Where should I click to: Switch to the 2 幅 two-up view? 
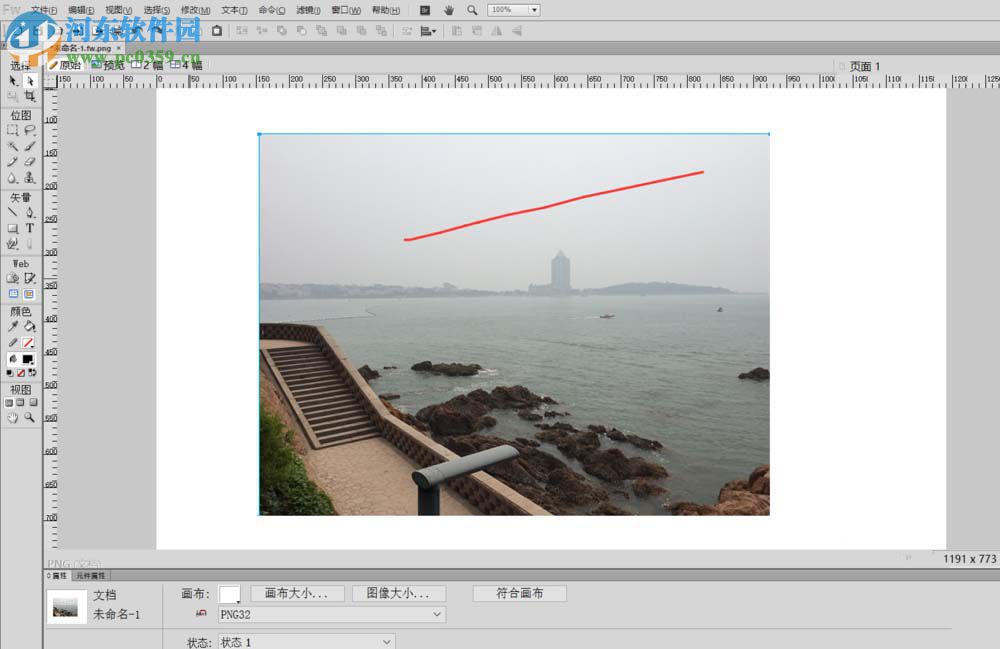[147, 65]
